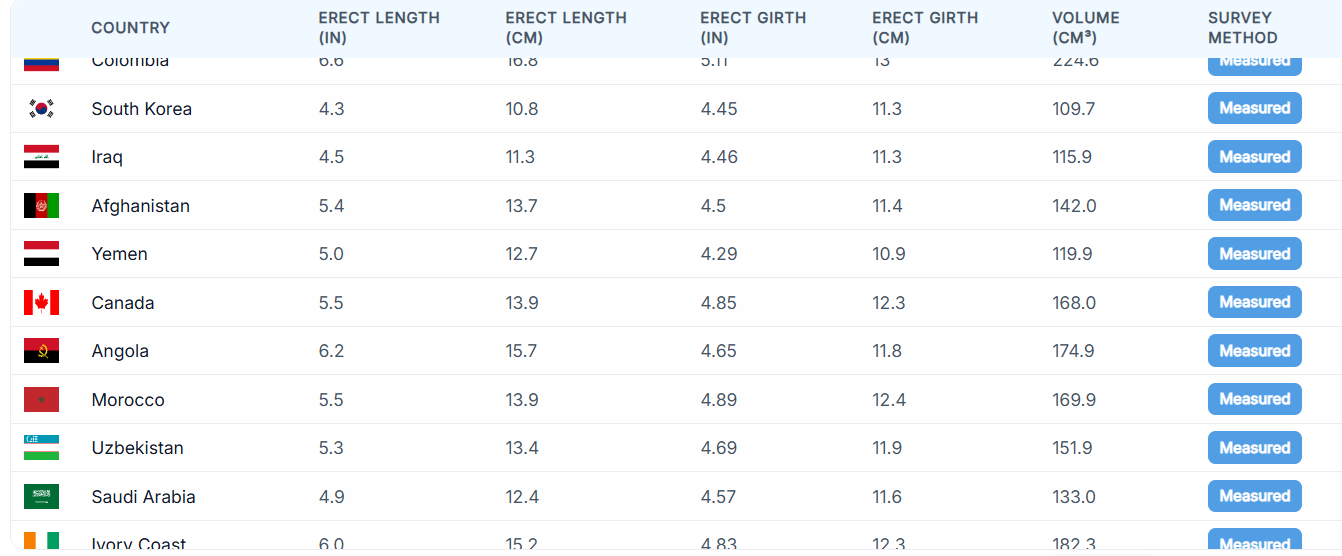The image size is (1342, 556).
Task: Click the Angola flag icon
Action: pyautogui.click(x=41, y=351)
